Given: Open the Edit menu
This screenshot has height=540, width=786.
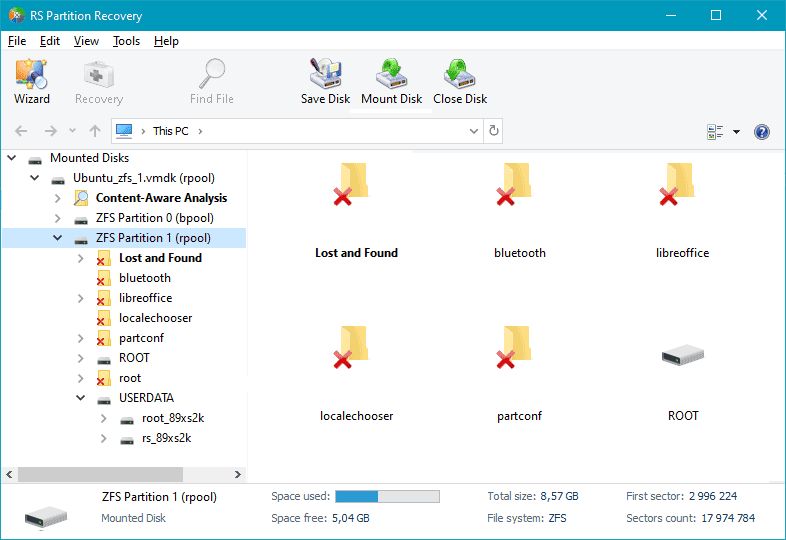Looking at the screenshot, I should [50, 41].
